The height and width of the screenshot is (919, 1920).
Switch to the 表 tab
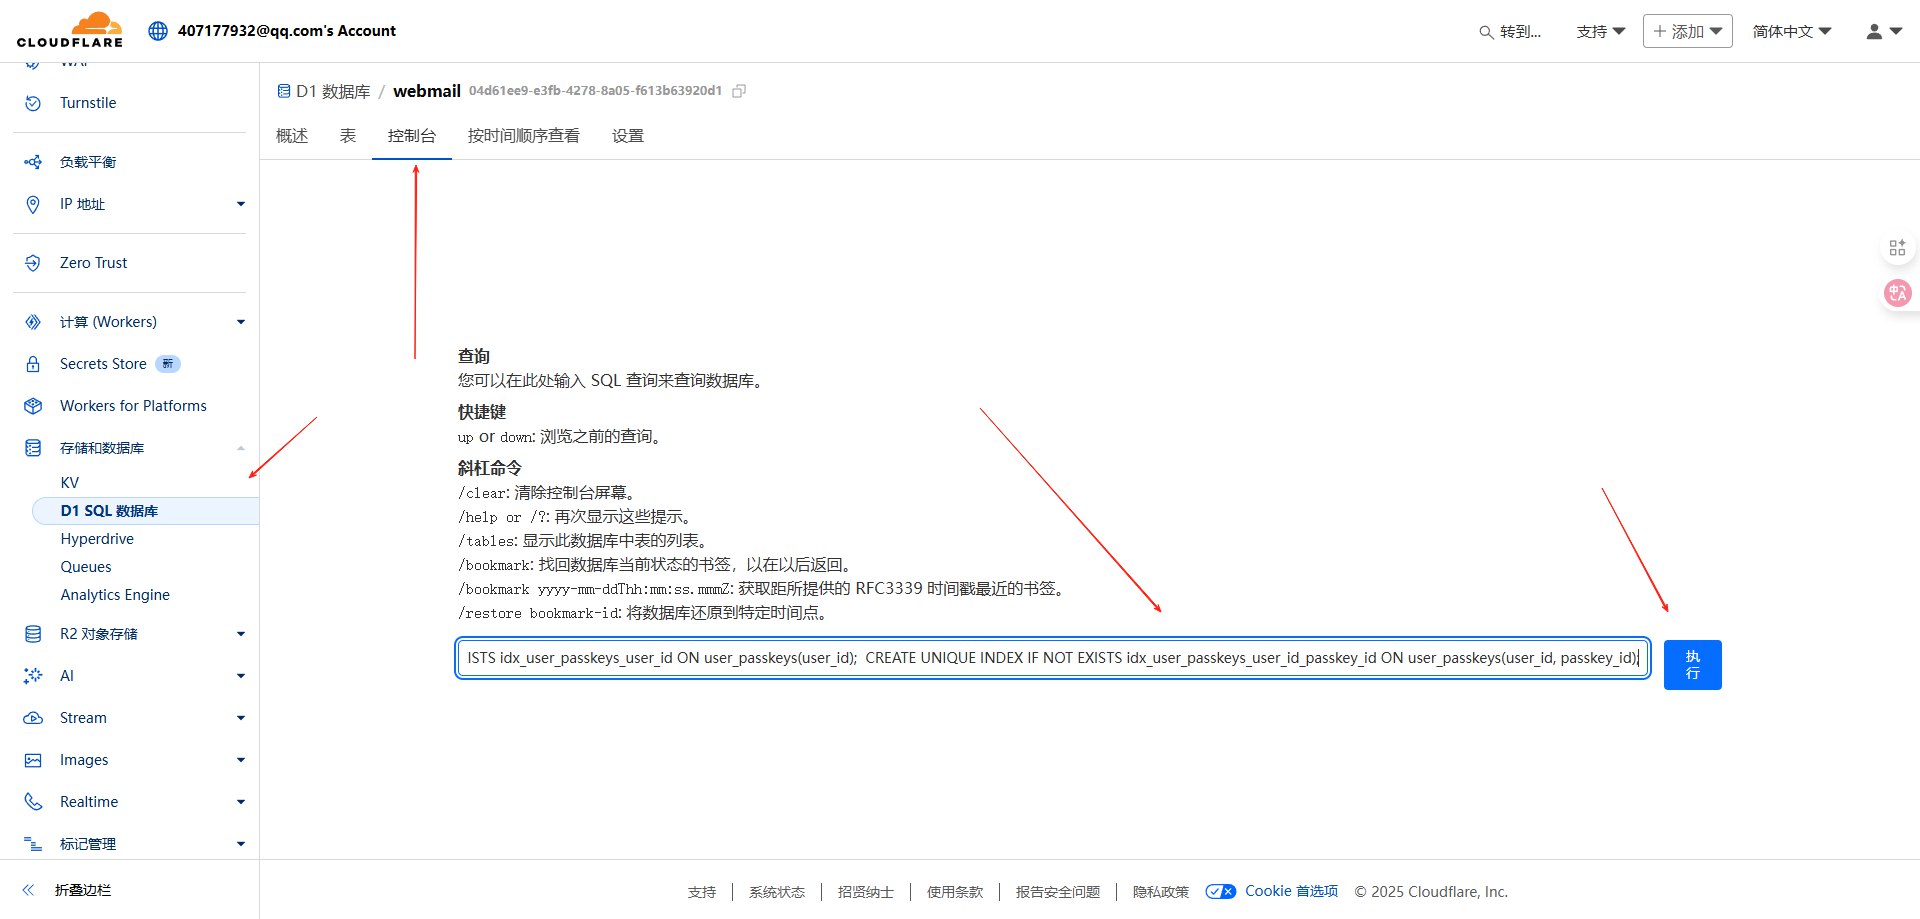pyautogui.click(x=347, y=136)
